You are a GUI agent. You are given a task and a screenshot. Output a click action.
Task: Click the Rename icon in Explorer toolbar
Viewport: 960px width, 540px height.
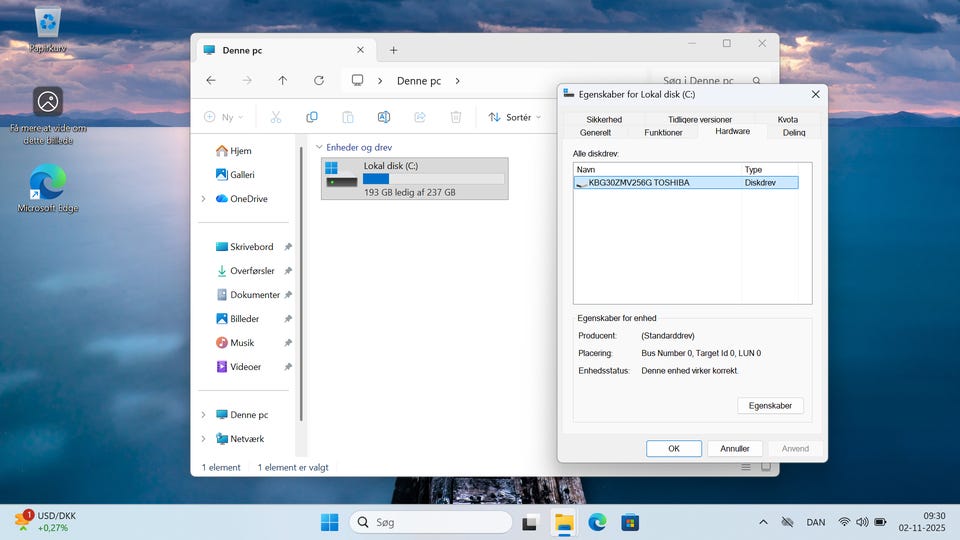tap(384, 117)
